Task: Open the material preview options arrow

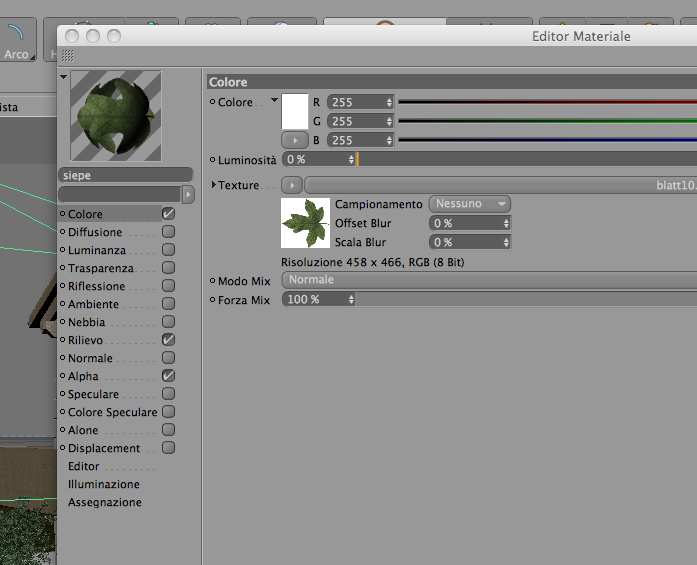Action: click(x=64, y=76)
